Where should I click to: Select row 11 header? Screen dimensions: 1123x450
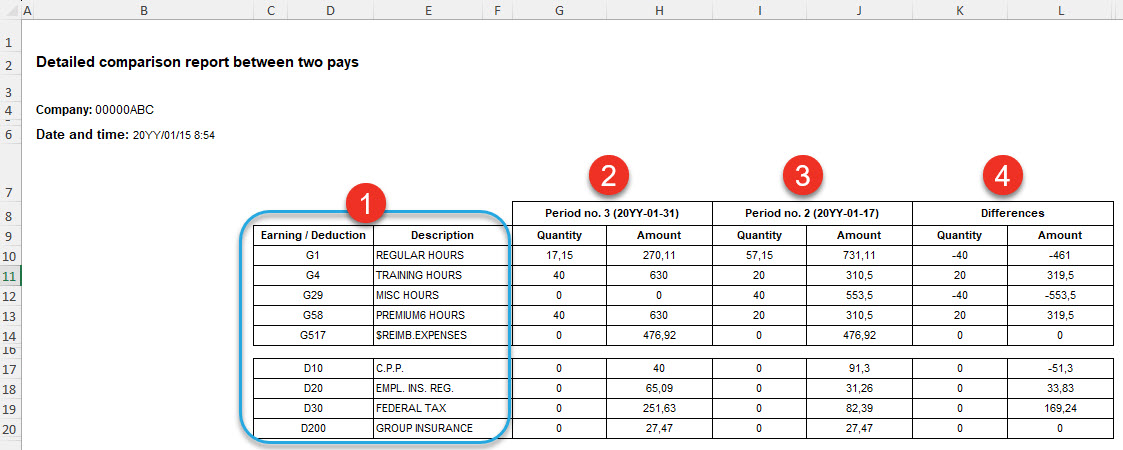(x=10, y=275)
